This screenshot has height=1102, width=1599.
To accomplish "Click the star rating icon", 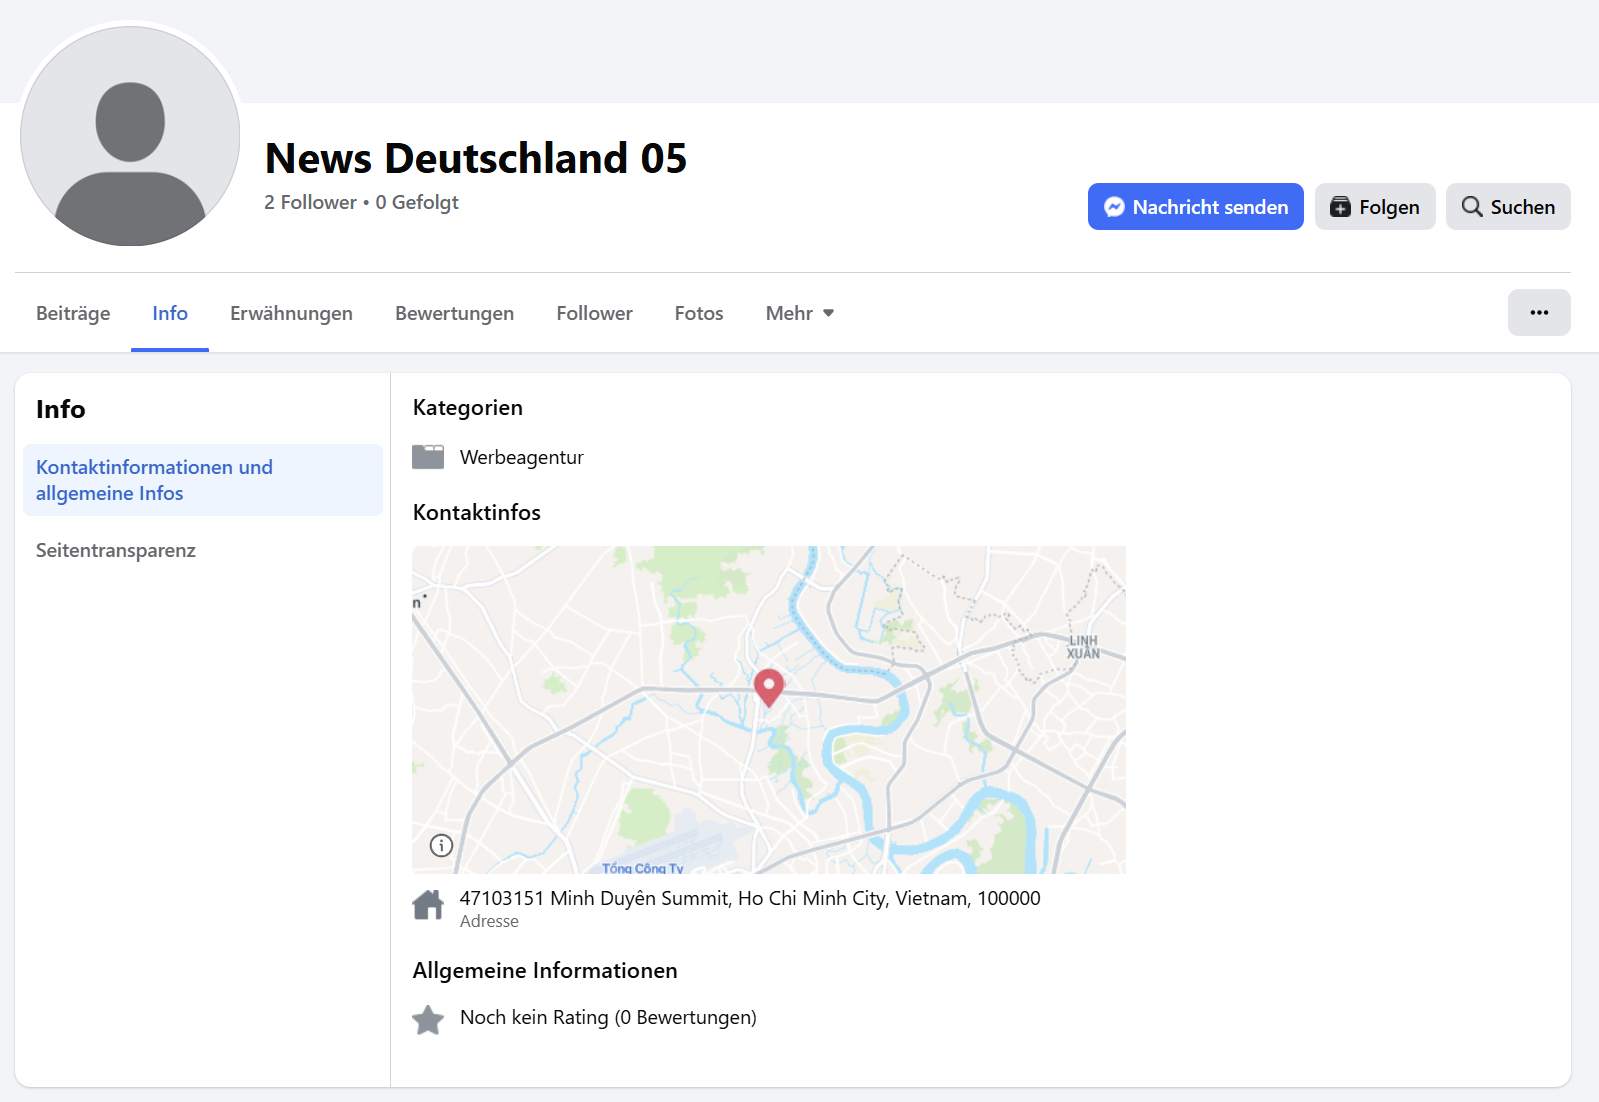I will pyautogui.click(x=428, y=1019).
